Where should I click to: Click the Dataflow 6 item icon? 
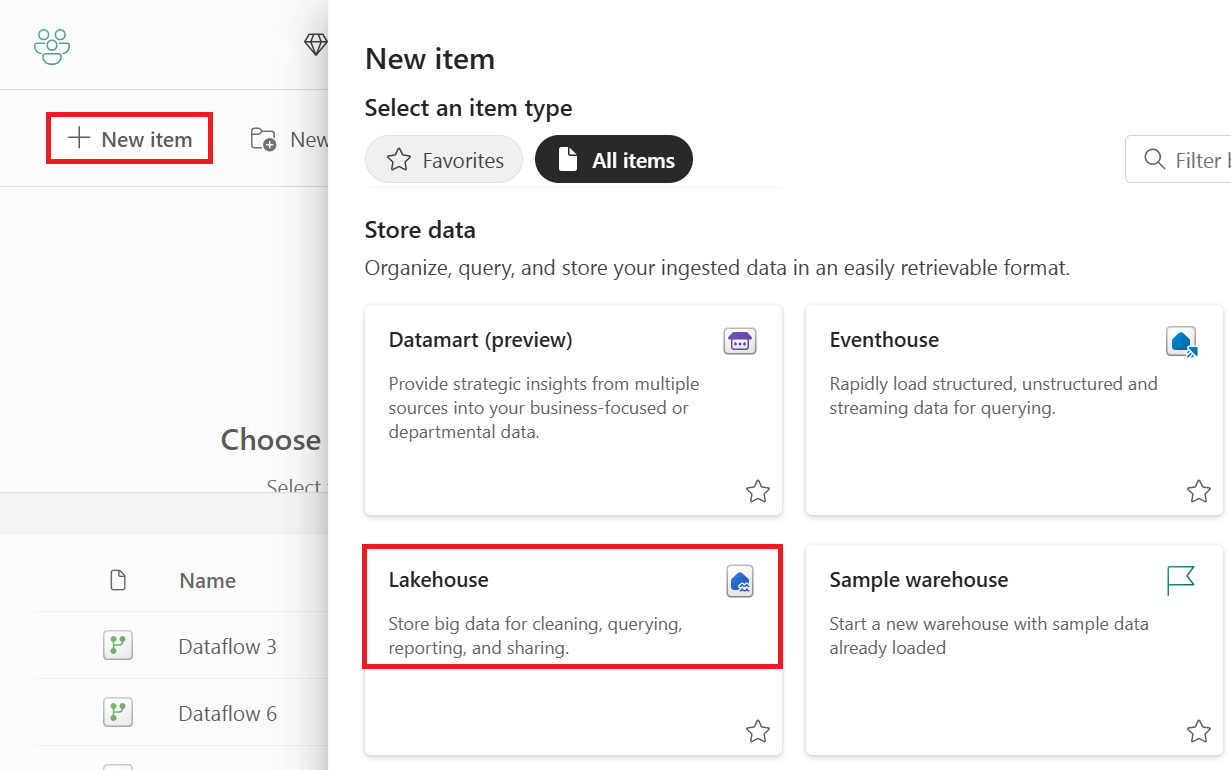(118, 713)
